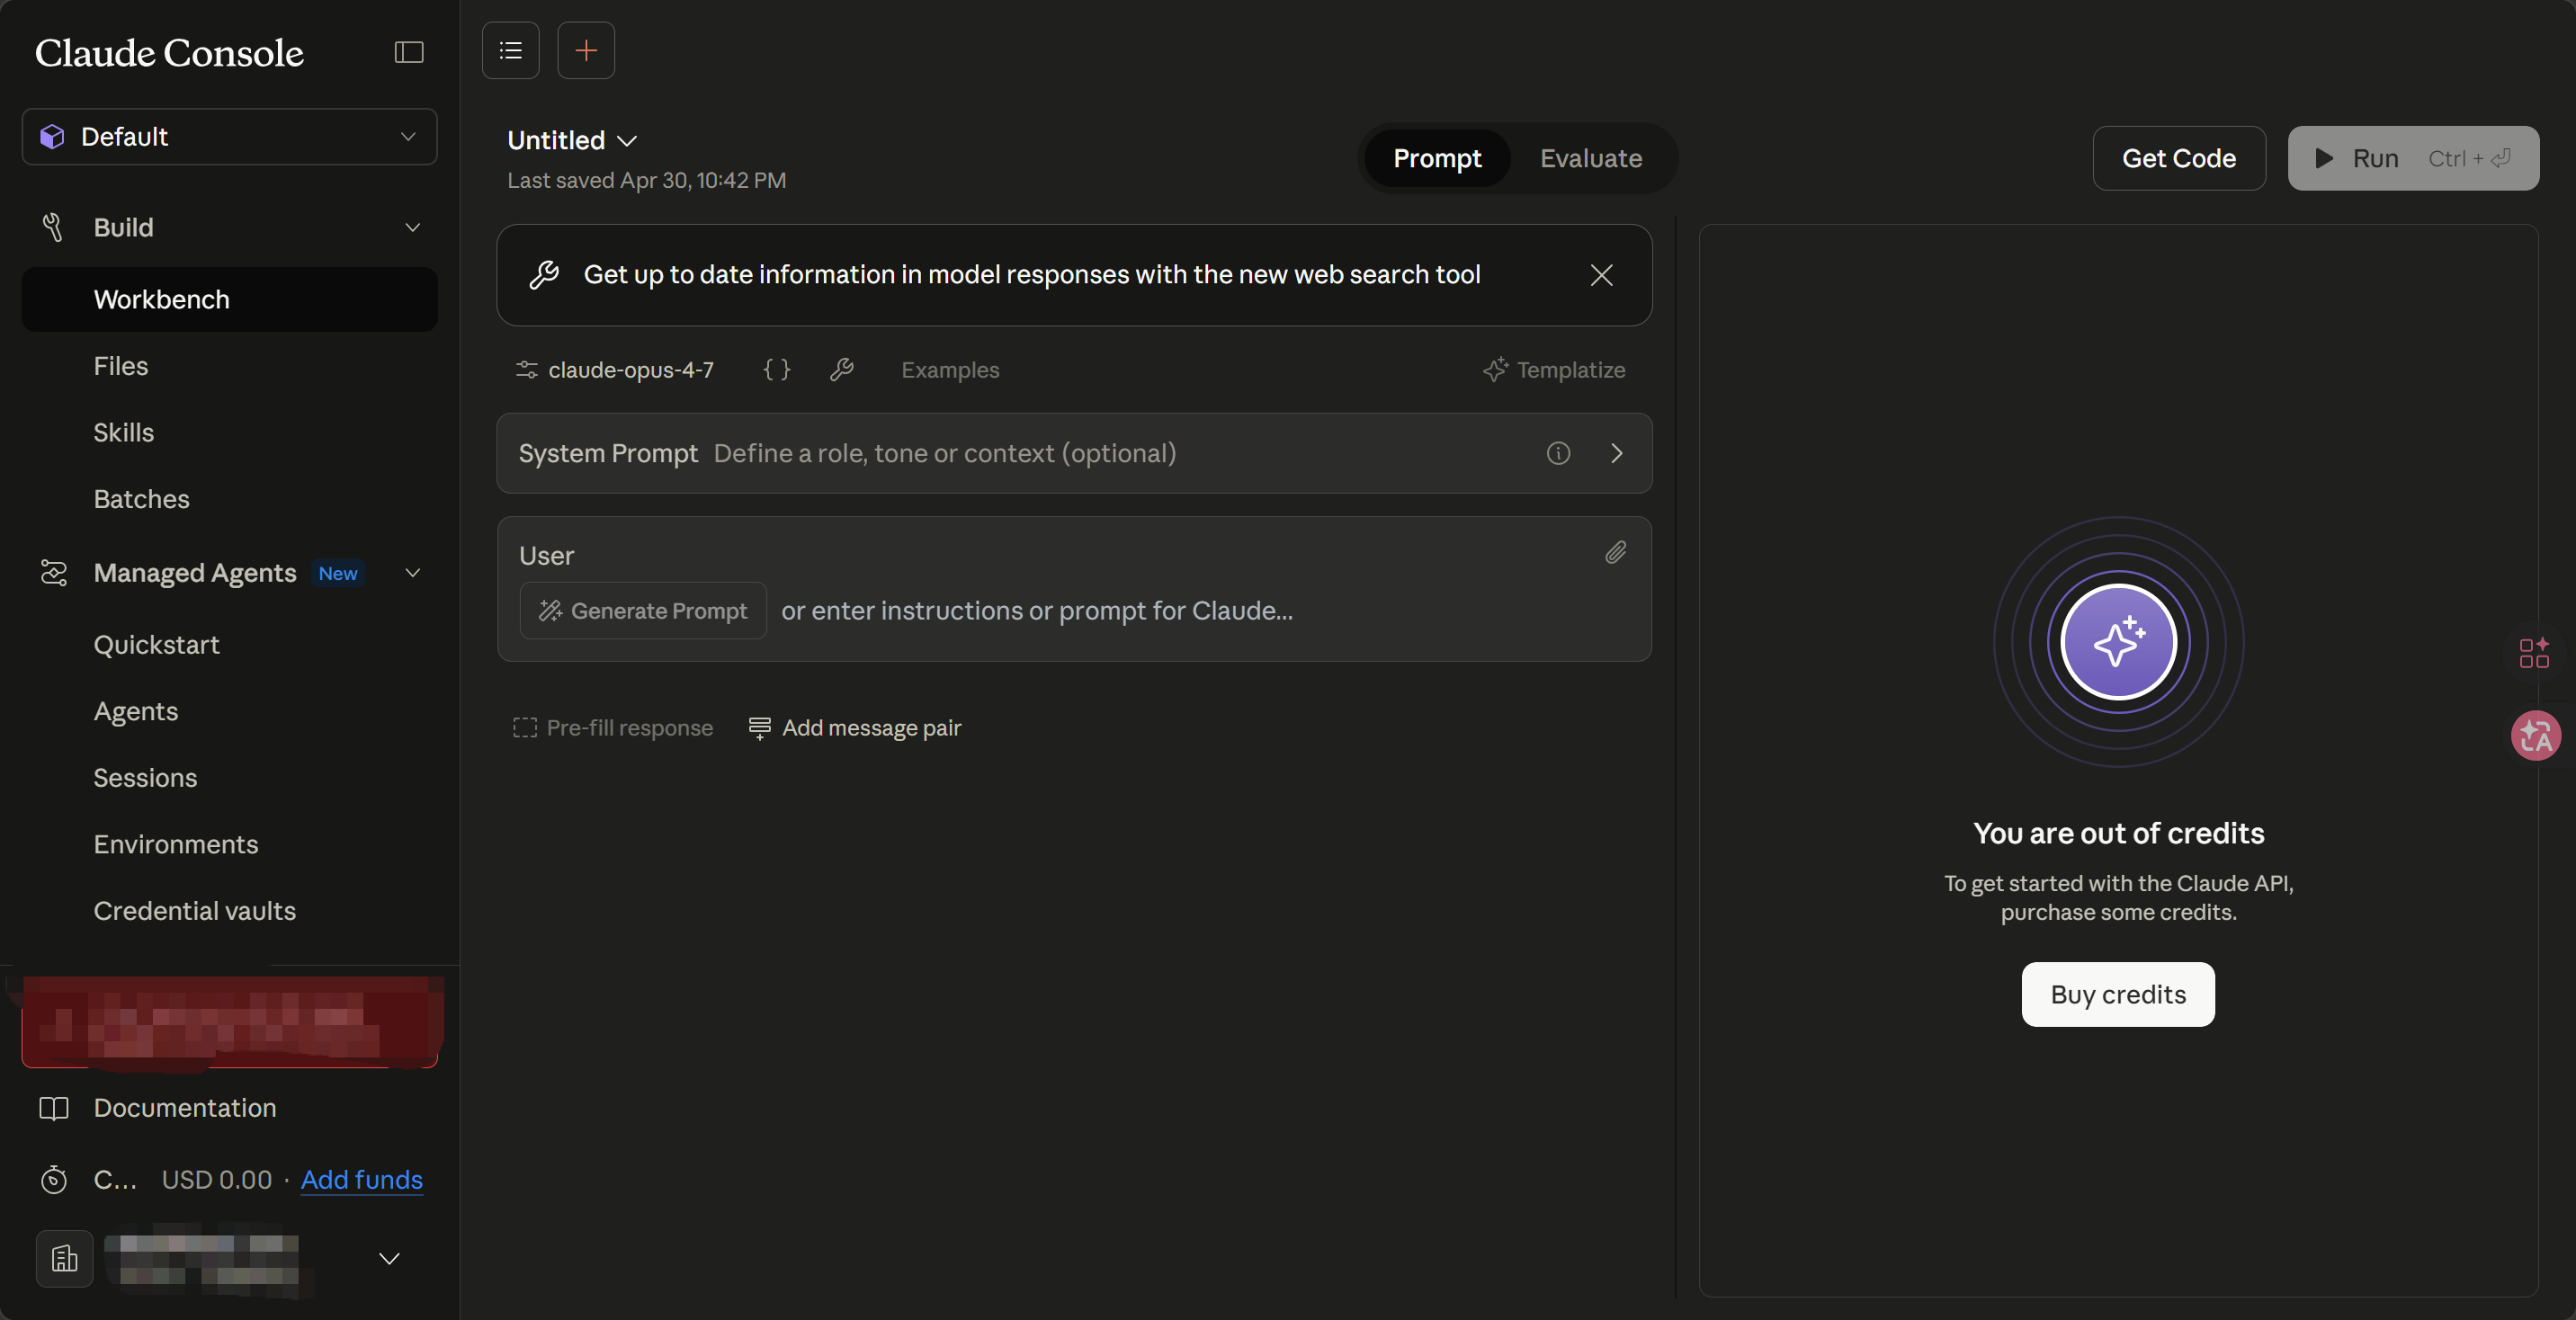The width and height of the screenshot is (2576, 1320).
Task: Open the Default workspace dropdown
Action: coord(229,137)
